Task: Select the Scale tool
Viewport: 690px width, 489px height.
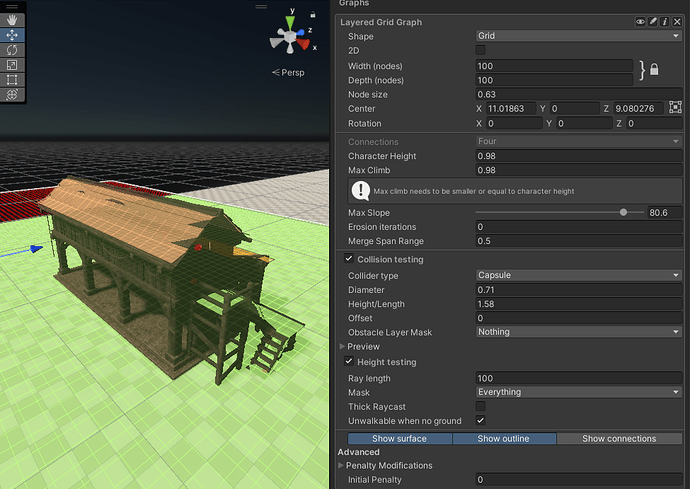Action: point(12,65)
